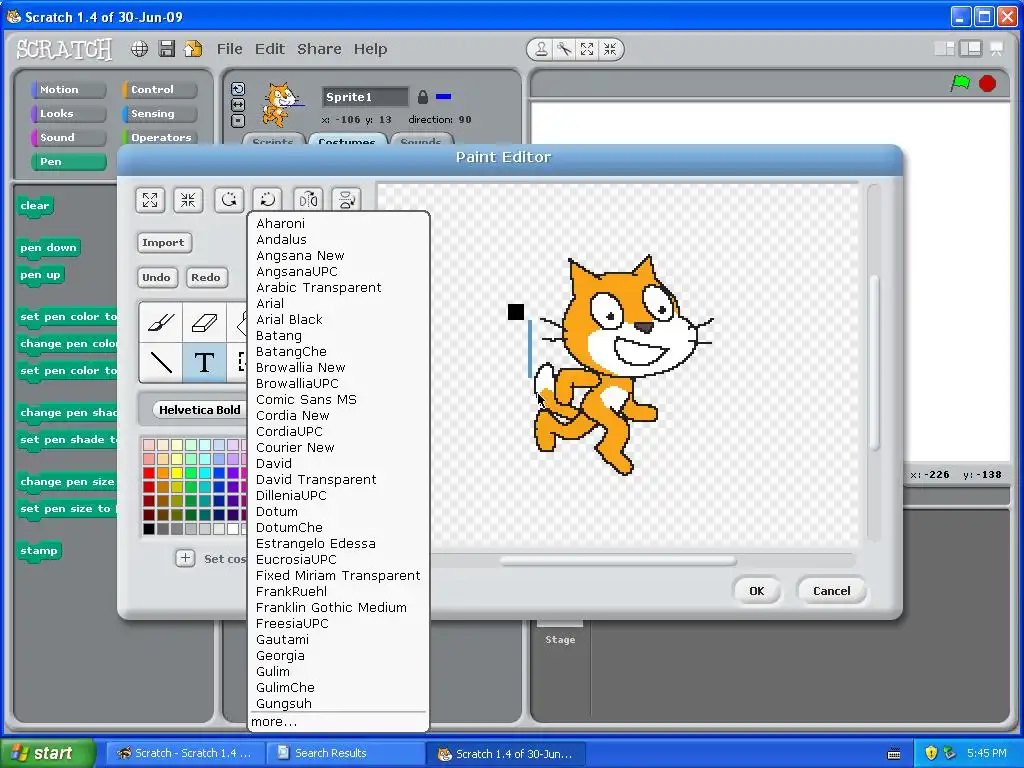Open the Control blocks category

[x=159, y=89]
